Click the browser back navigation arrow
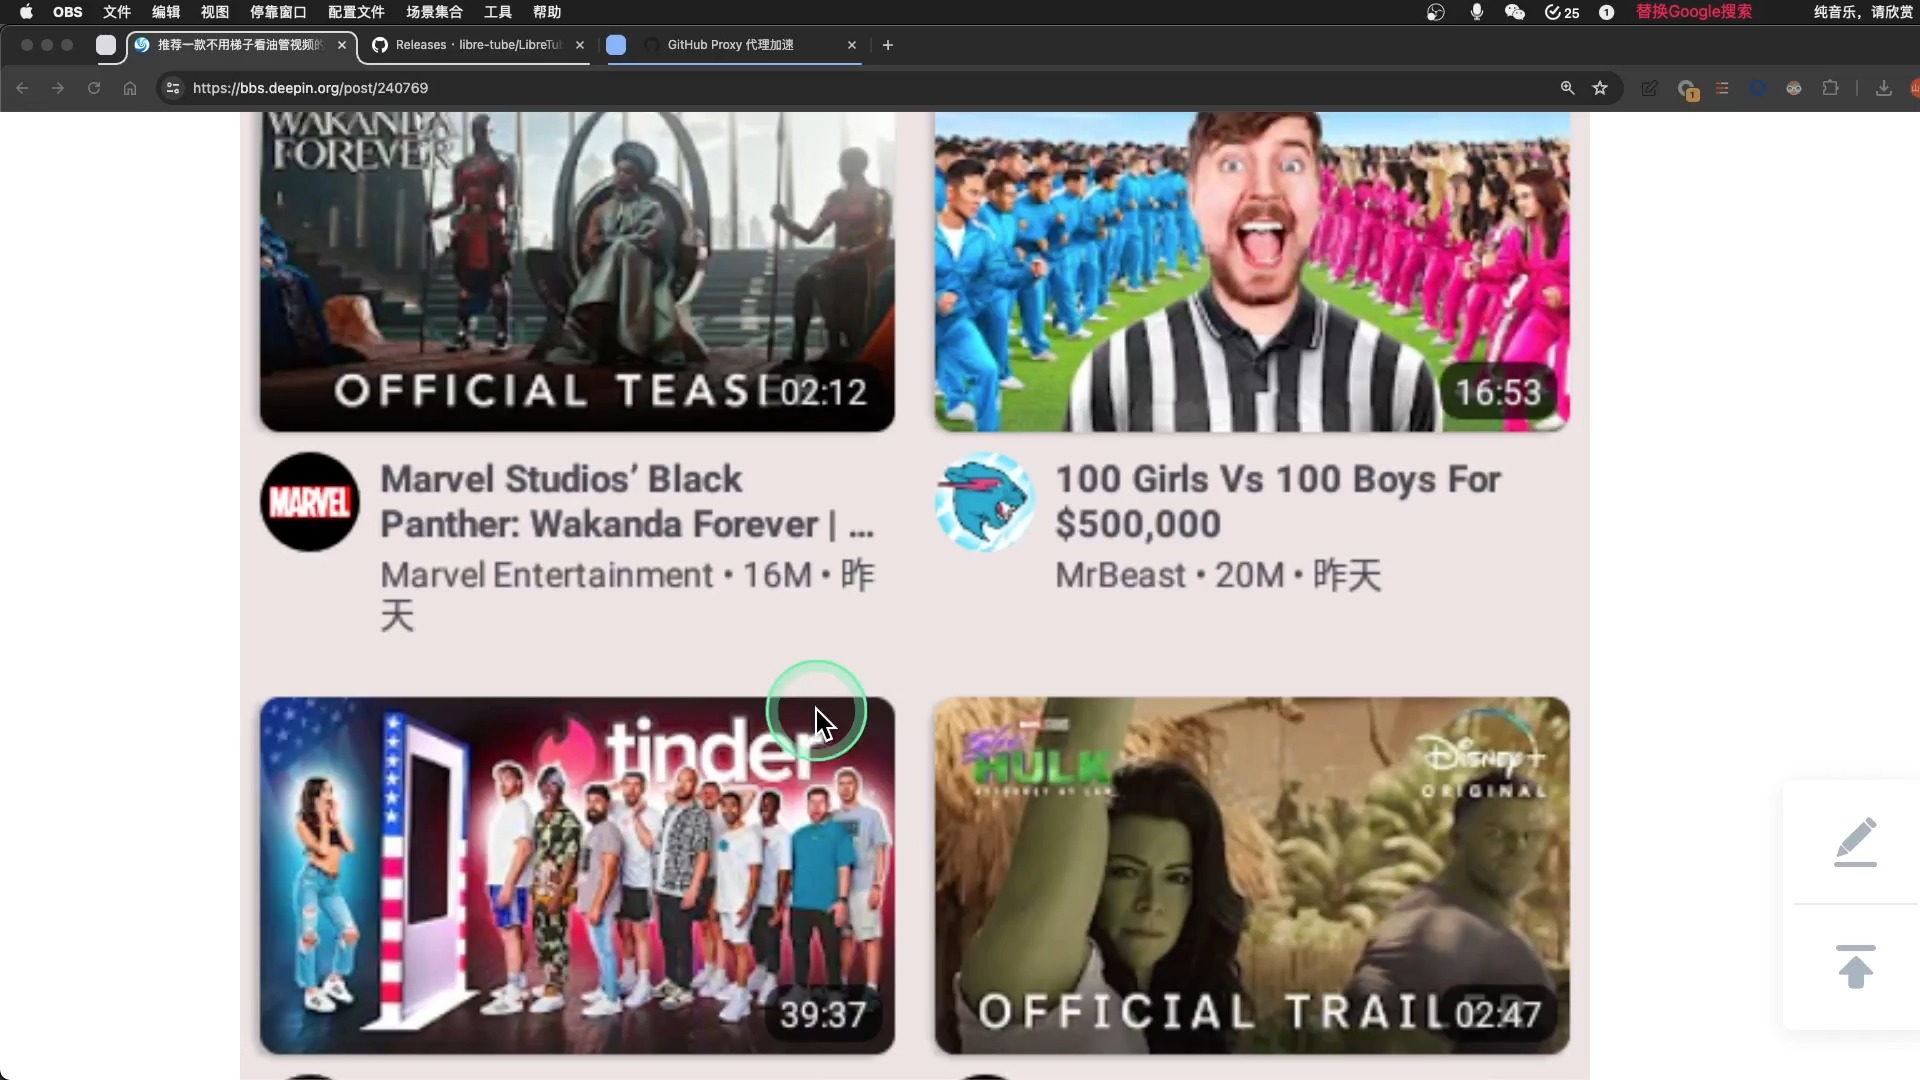 point(24,88)
